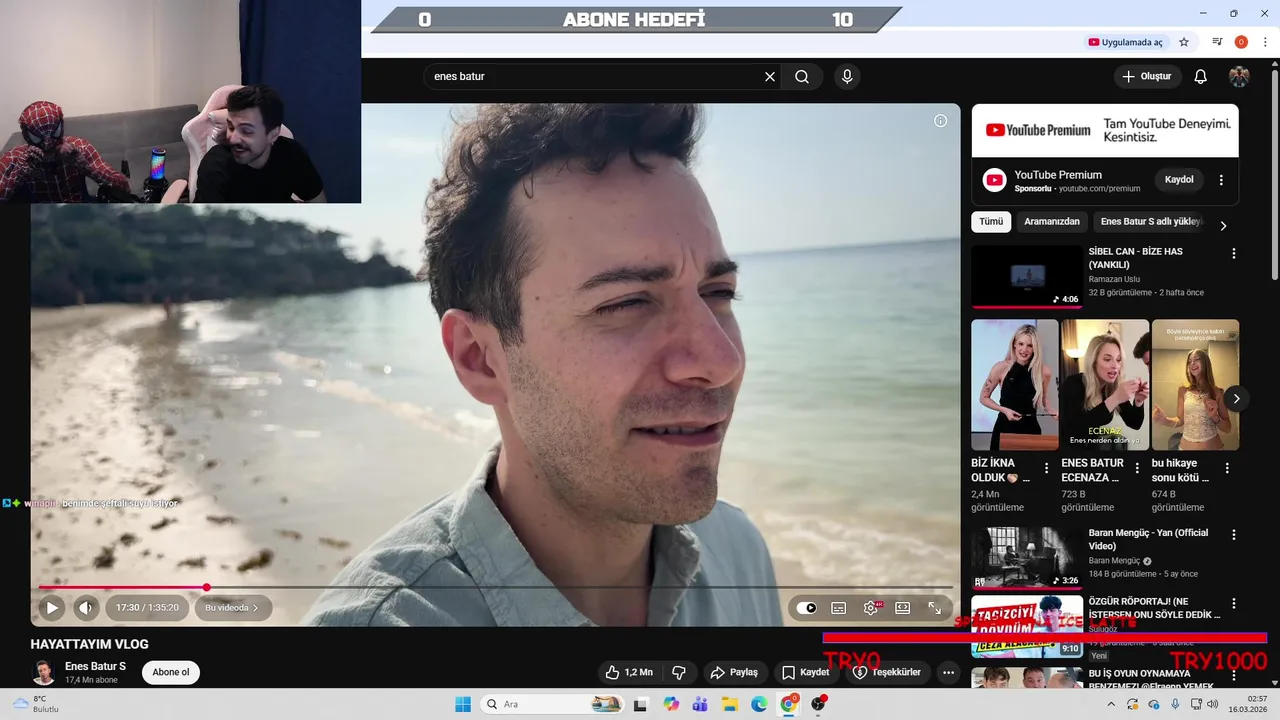Share the video using Paylaş
Viewport: 1280px width, 720px height.
click(x=734, y=672)
